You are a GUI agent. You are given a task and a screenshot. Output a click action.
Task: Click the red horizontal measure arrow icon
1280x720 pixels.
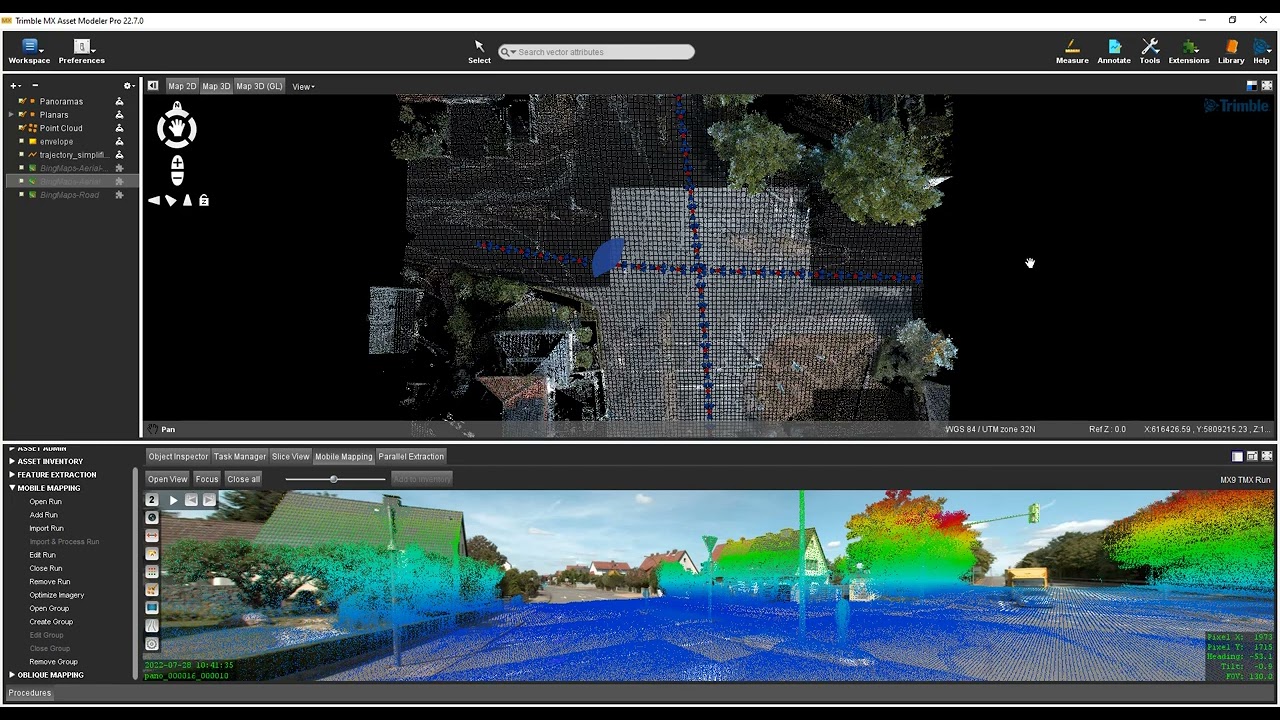[x=152, y=535]
